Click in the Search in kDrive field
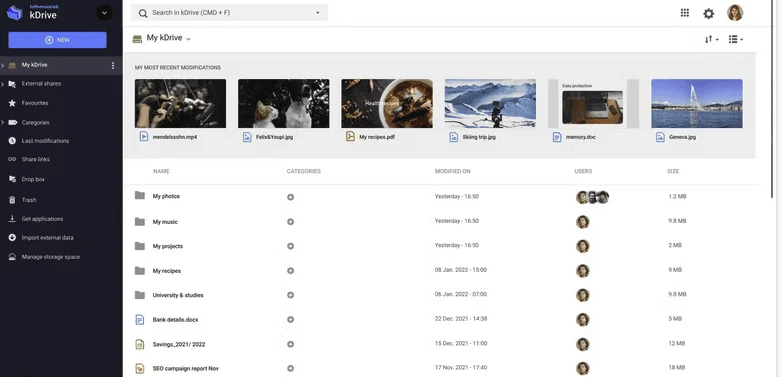Image resolution: width=783 pixels, height=377 pixels. (x=230, y=13)
